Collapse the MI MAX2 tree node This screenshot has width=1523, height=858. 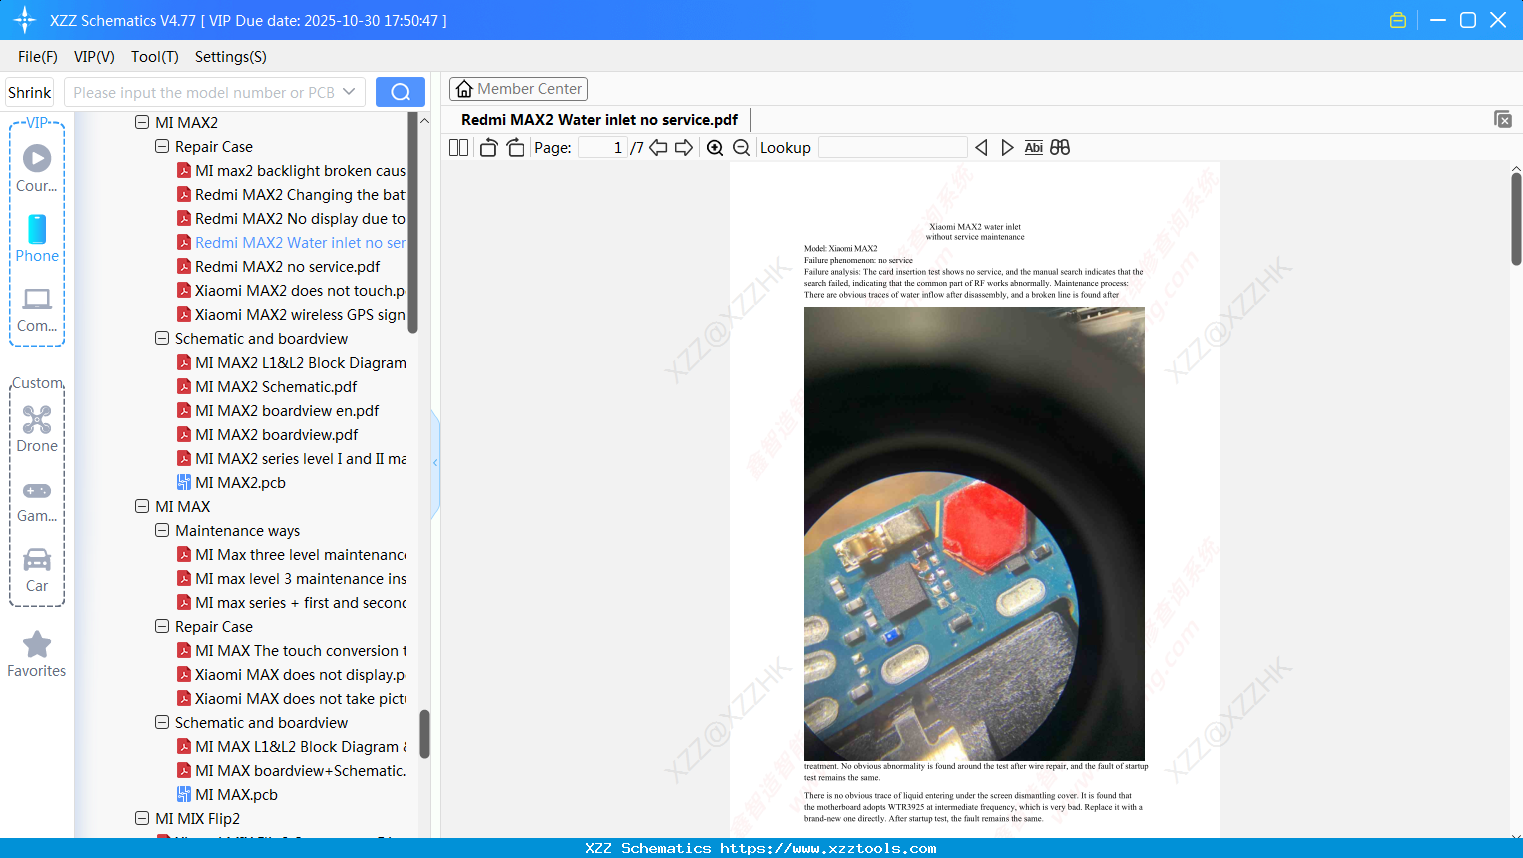142,122
